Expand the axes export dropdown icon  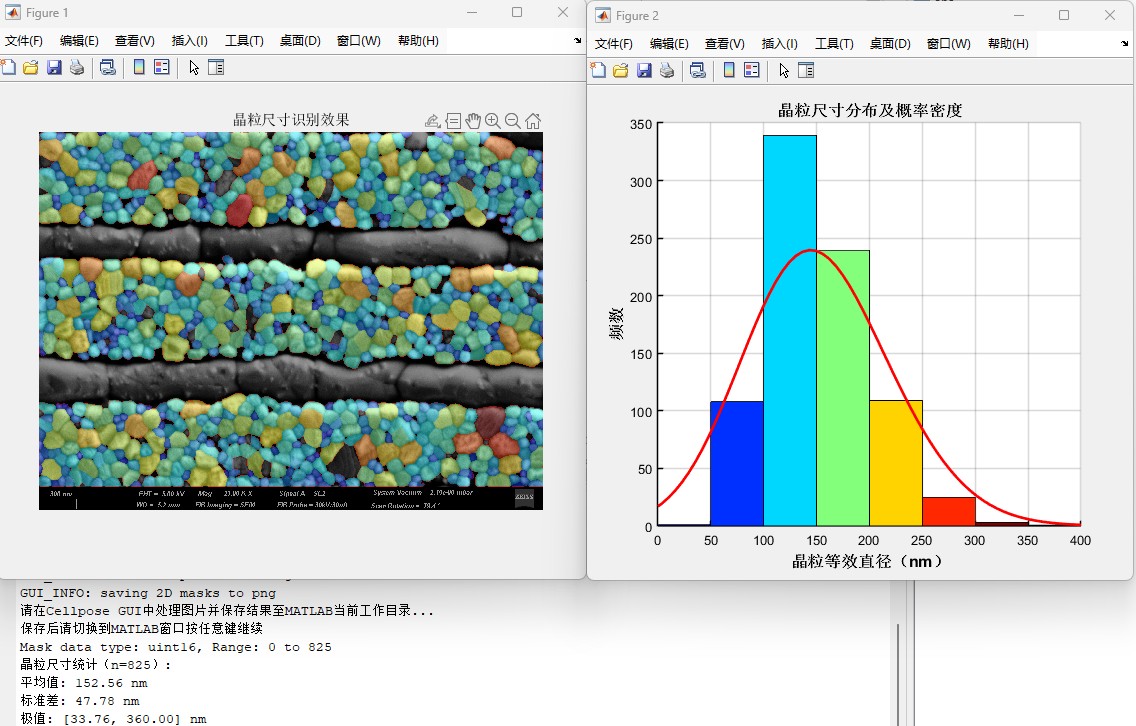pyautogui.click(x=432, y=121)
